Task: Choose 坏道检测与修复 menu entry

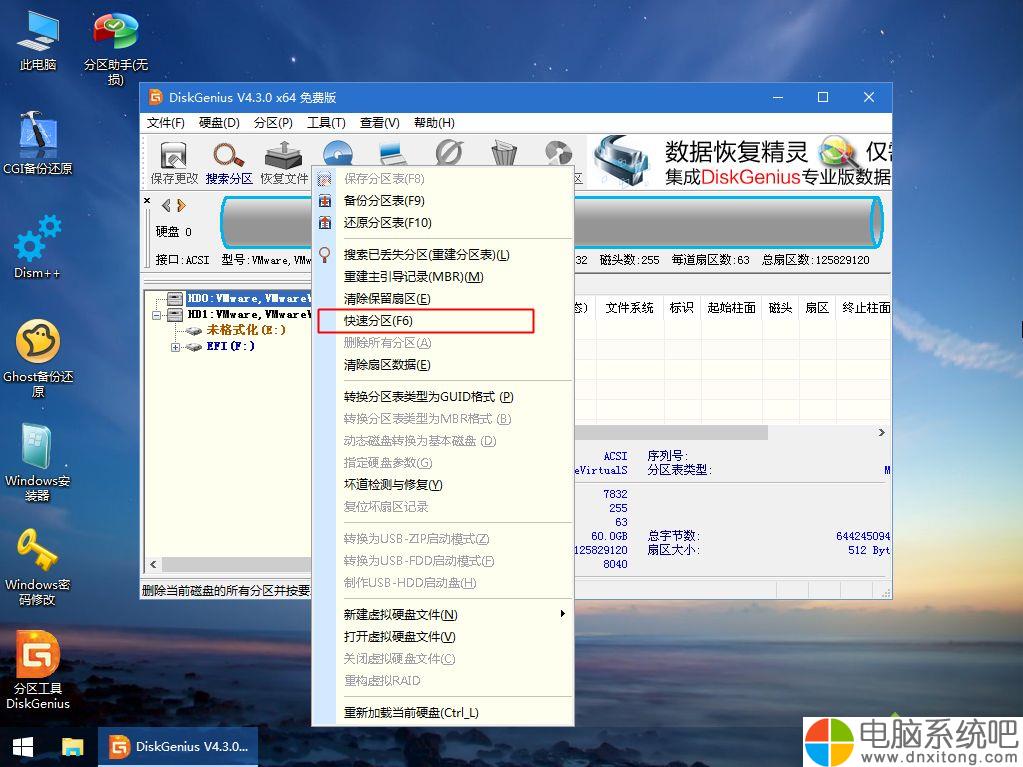Action: (x=443, y=485)
